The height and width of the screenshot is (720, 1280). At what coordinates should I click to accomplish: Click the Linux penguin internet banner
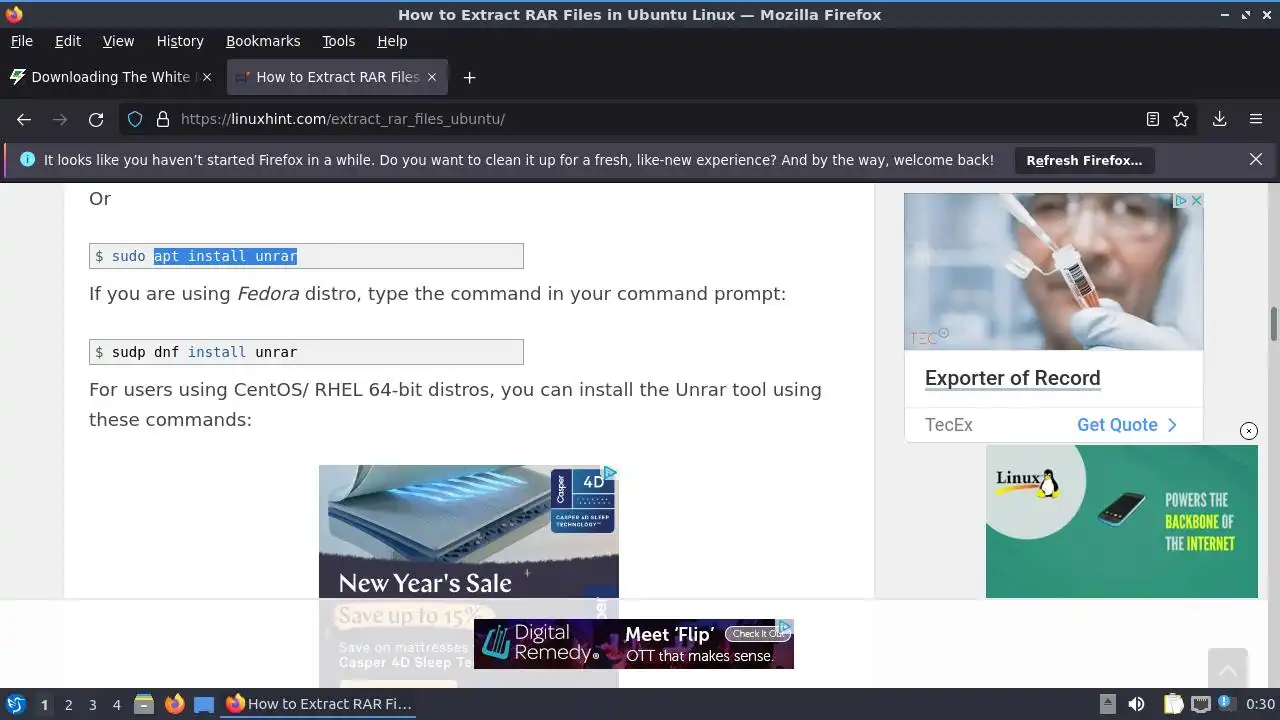pyautogui.click(x=1122, y=521)
